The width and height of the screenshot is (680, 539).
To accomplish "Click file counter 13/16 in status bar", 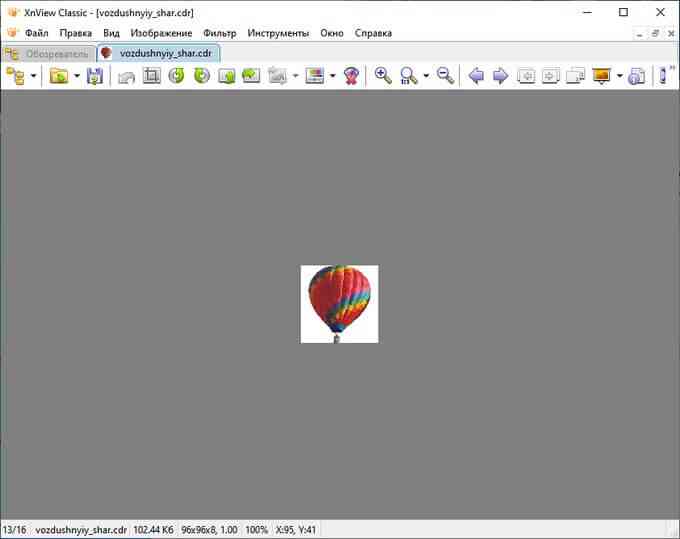I will [14, 530].
